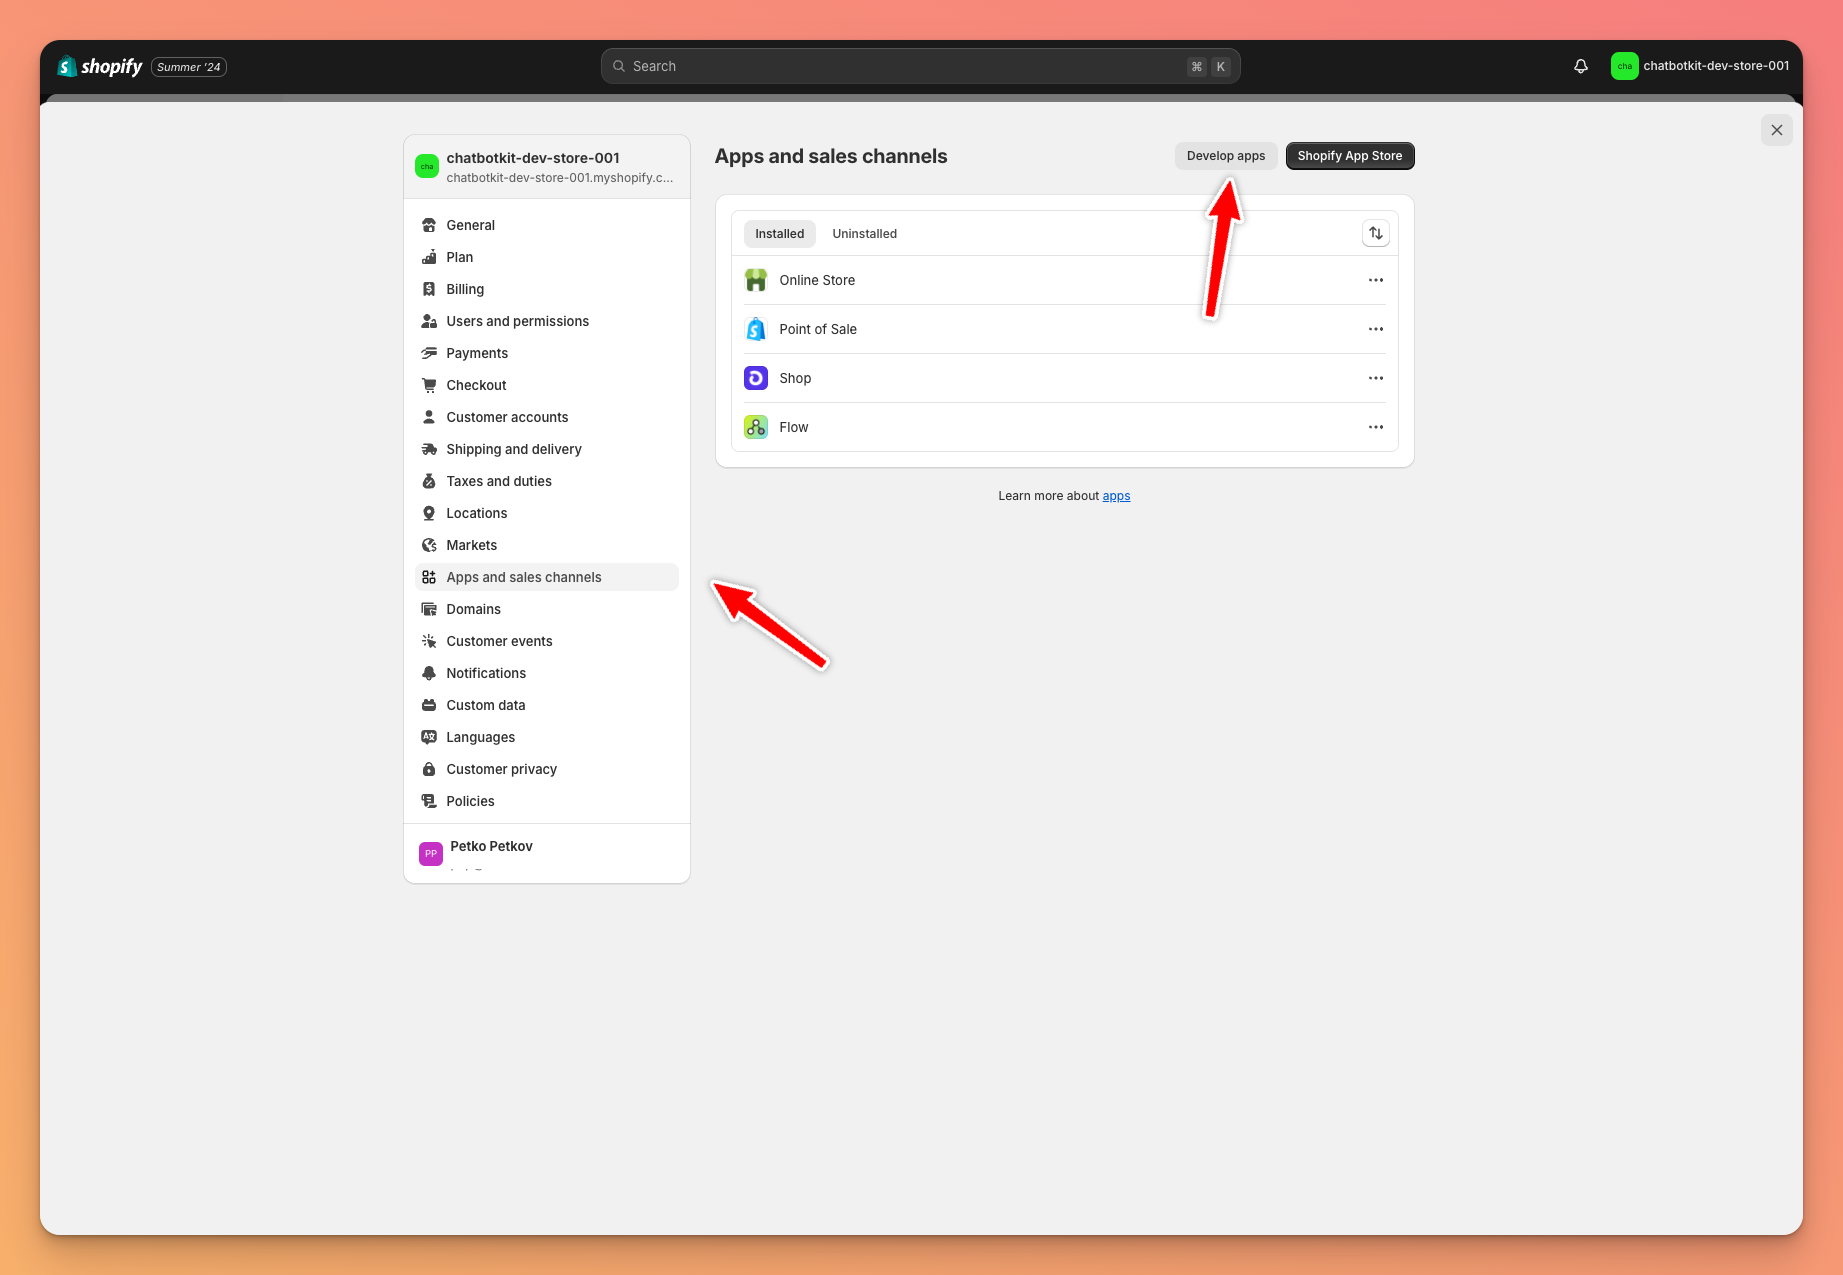Click the Billing receipt icon
Viewport: 1843px width, 1275px height.
[429, 289]
